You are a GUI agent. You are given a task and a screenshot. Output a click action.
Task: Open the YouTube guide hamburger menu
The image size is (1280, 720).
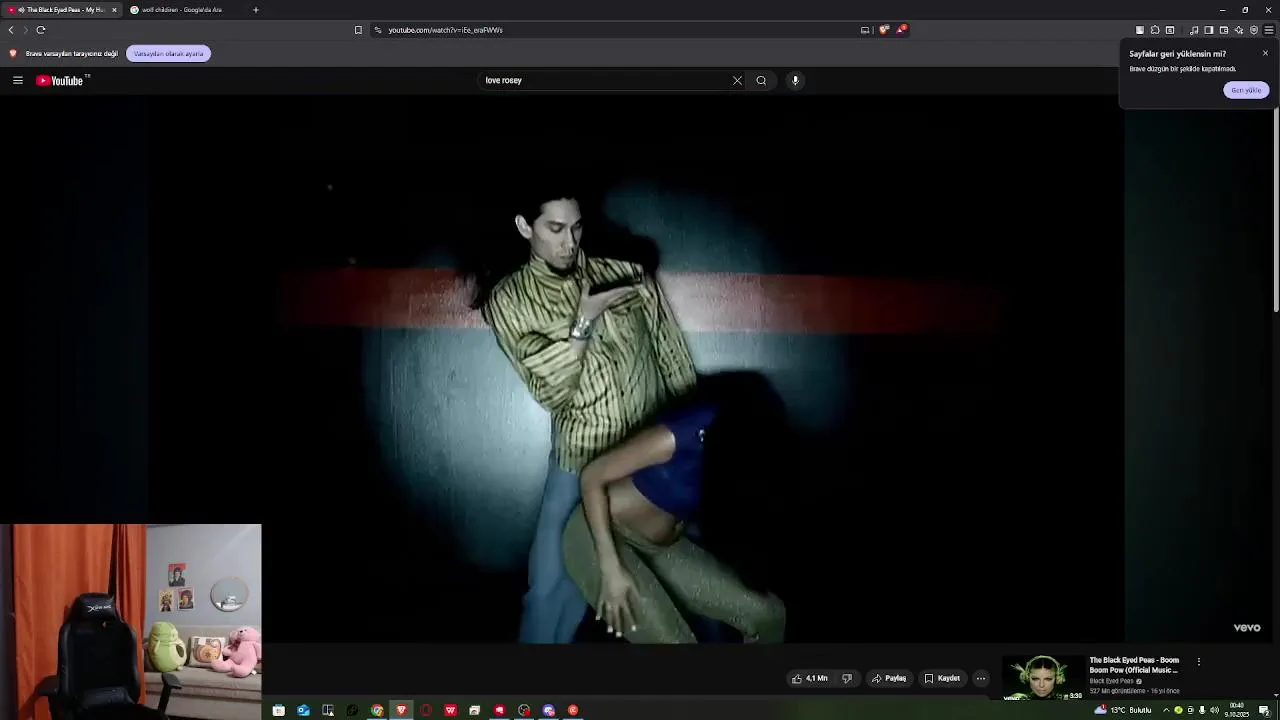(18, 80)
